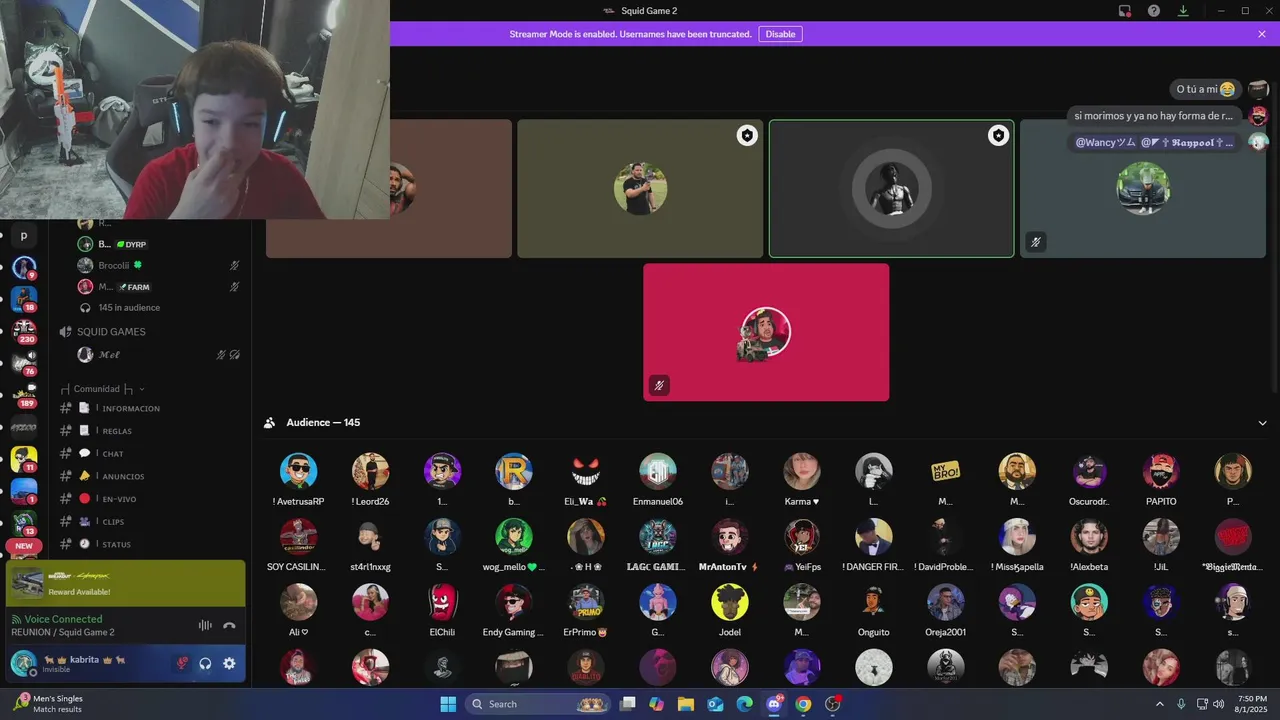This screenshot has height=720, width=1280.
Task: Click muted mic icon on pink tile
Action: pos(659,385)
